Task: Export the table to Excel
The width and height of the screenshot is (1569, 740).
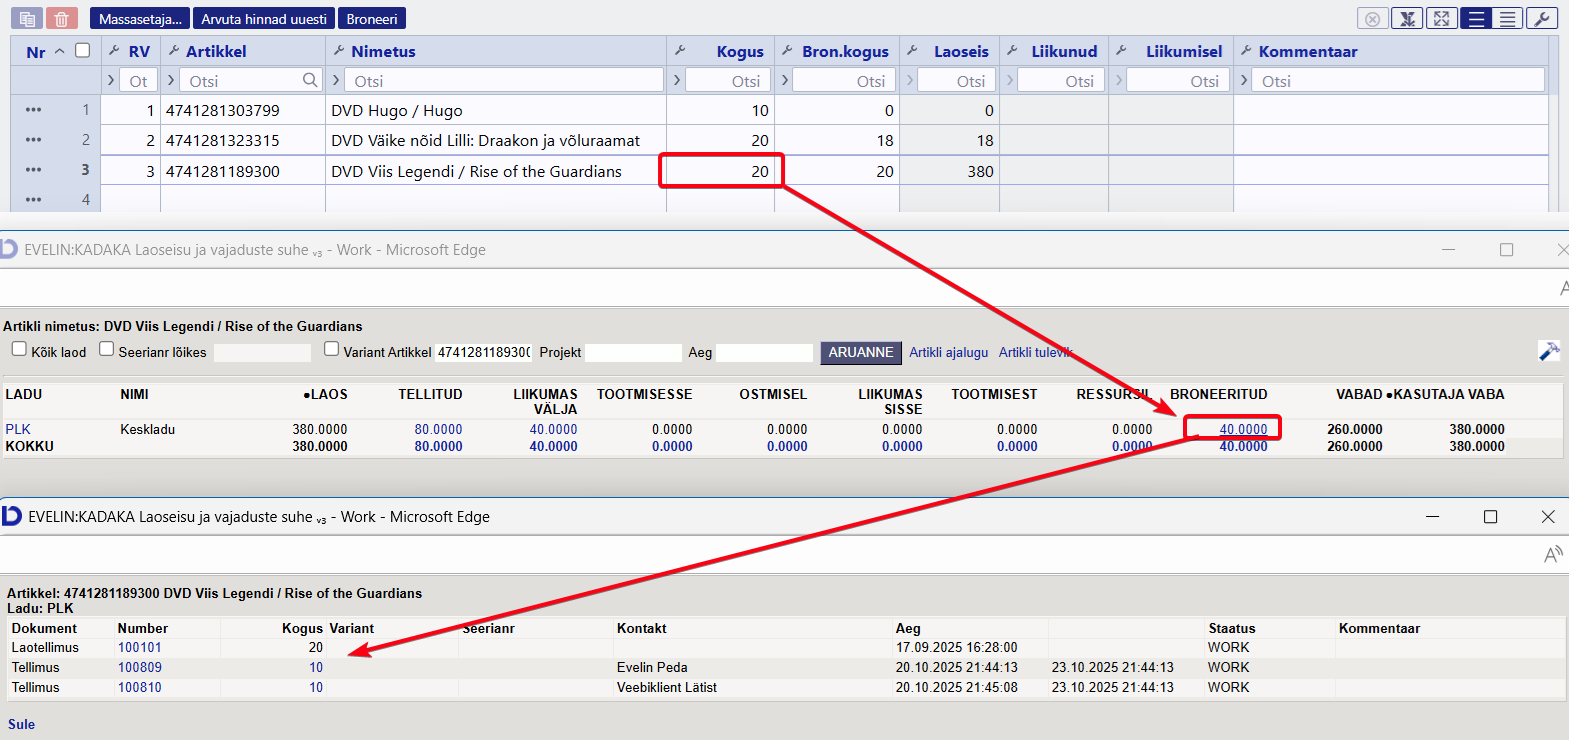Action: click(1407, 19)
